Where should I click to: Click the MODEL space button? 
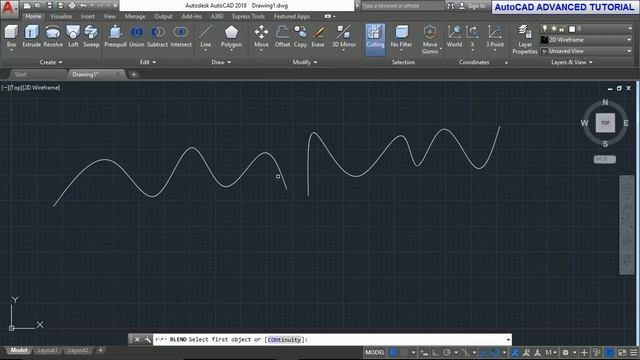click(375, 352)
